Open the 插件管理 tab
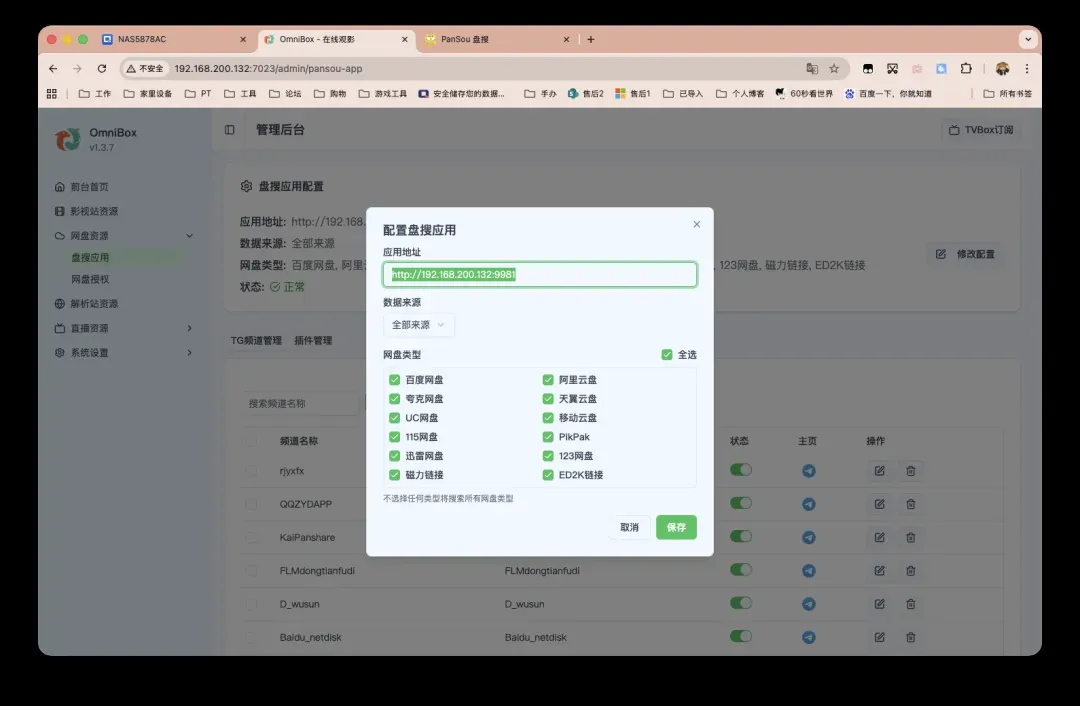This screenshot has width=1080, height=706. point(313,340)
